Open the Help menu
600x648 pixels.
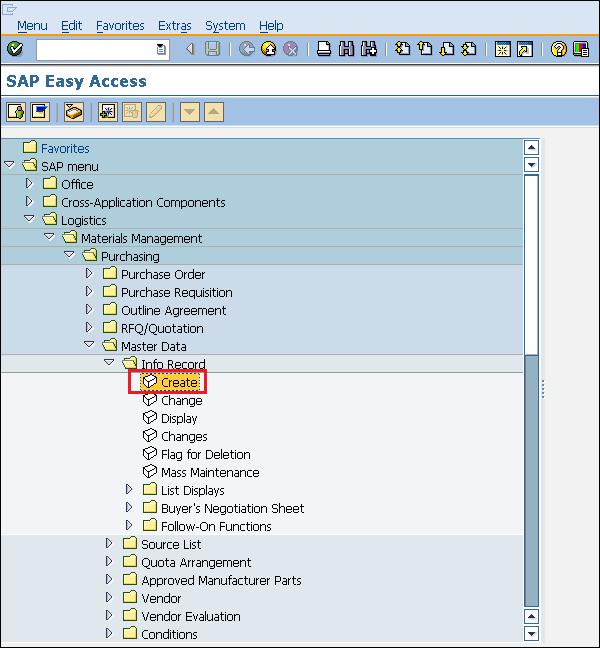point(271,26)
